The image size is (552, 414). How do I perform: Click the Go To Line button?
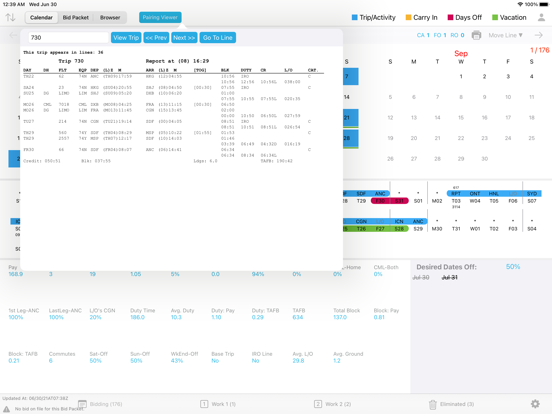[x=218, y=38]
